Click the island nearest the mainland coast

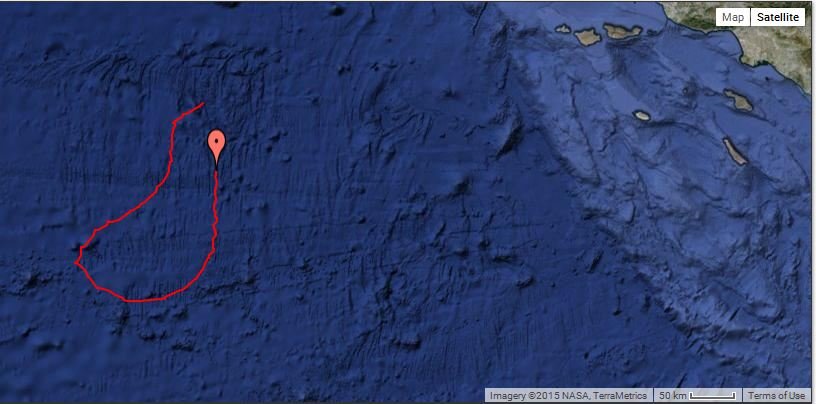738,100
